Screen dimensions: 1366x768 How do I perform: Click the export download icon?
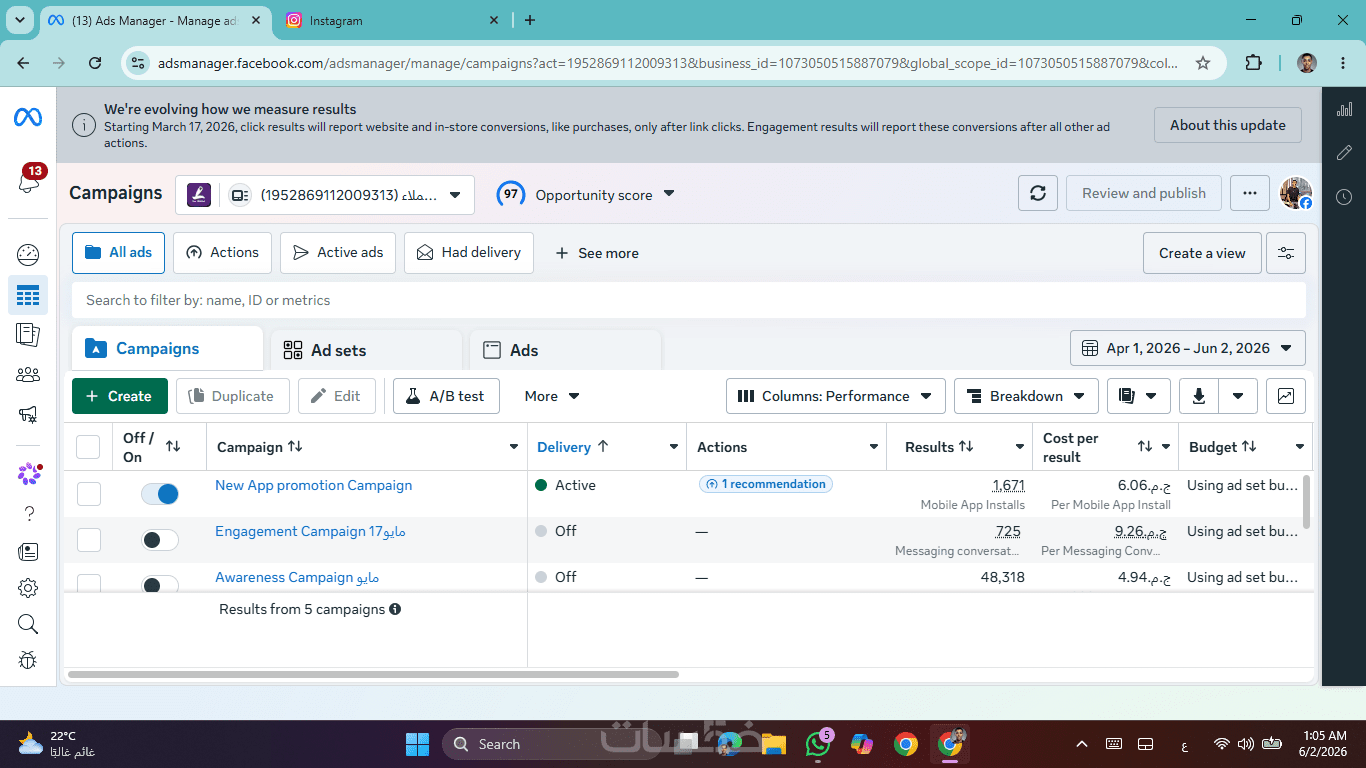(x=1199, y=396)
